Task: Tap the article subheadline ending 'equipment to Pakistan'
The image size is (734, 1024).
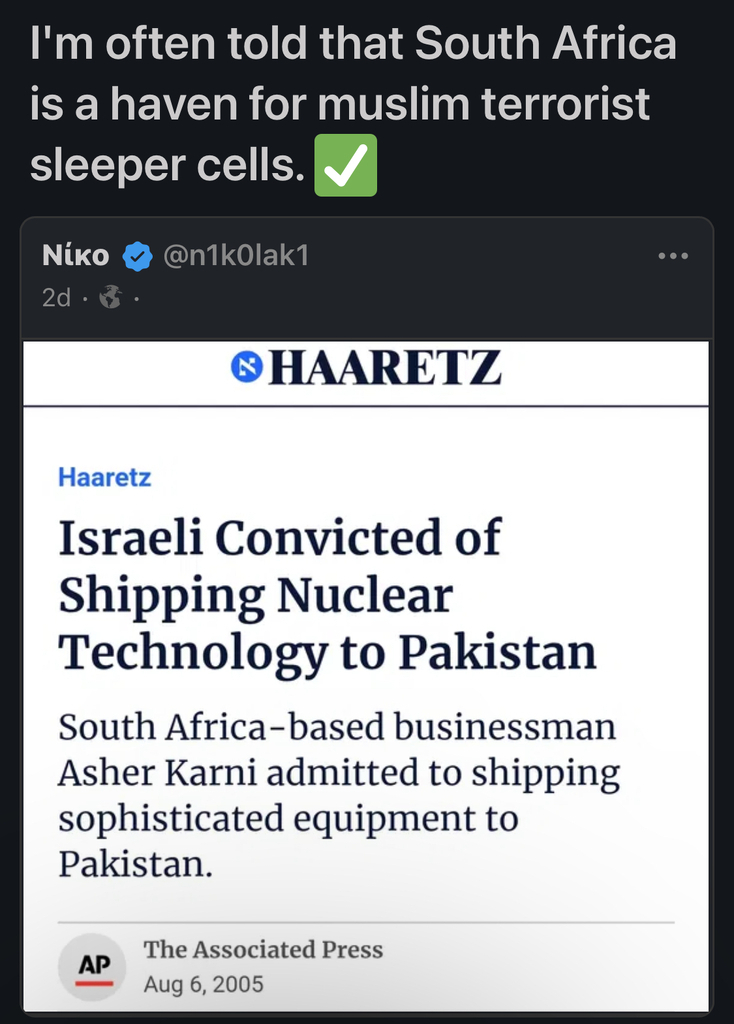Action: 339,795
